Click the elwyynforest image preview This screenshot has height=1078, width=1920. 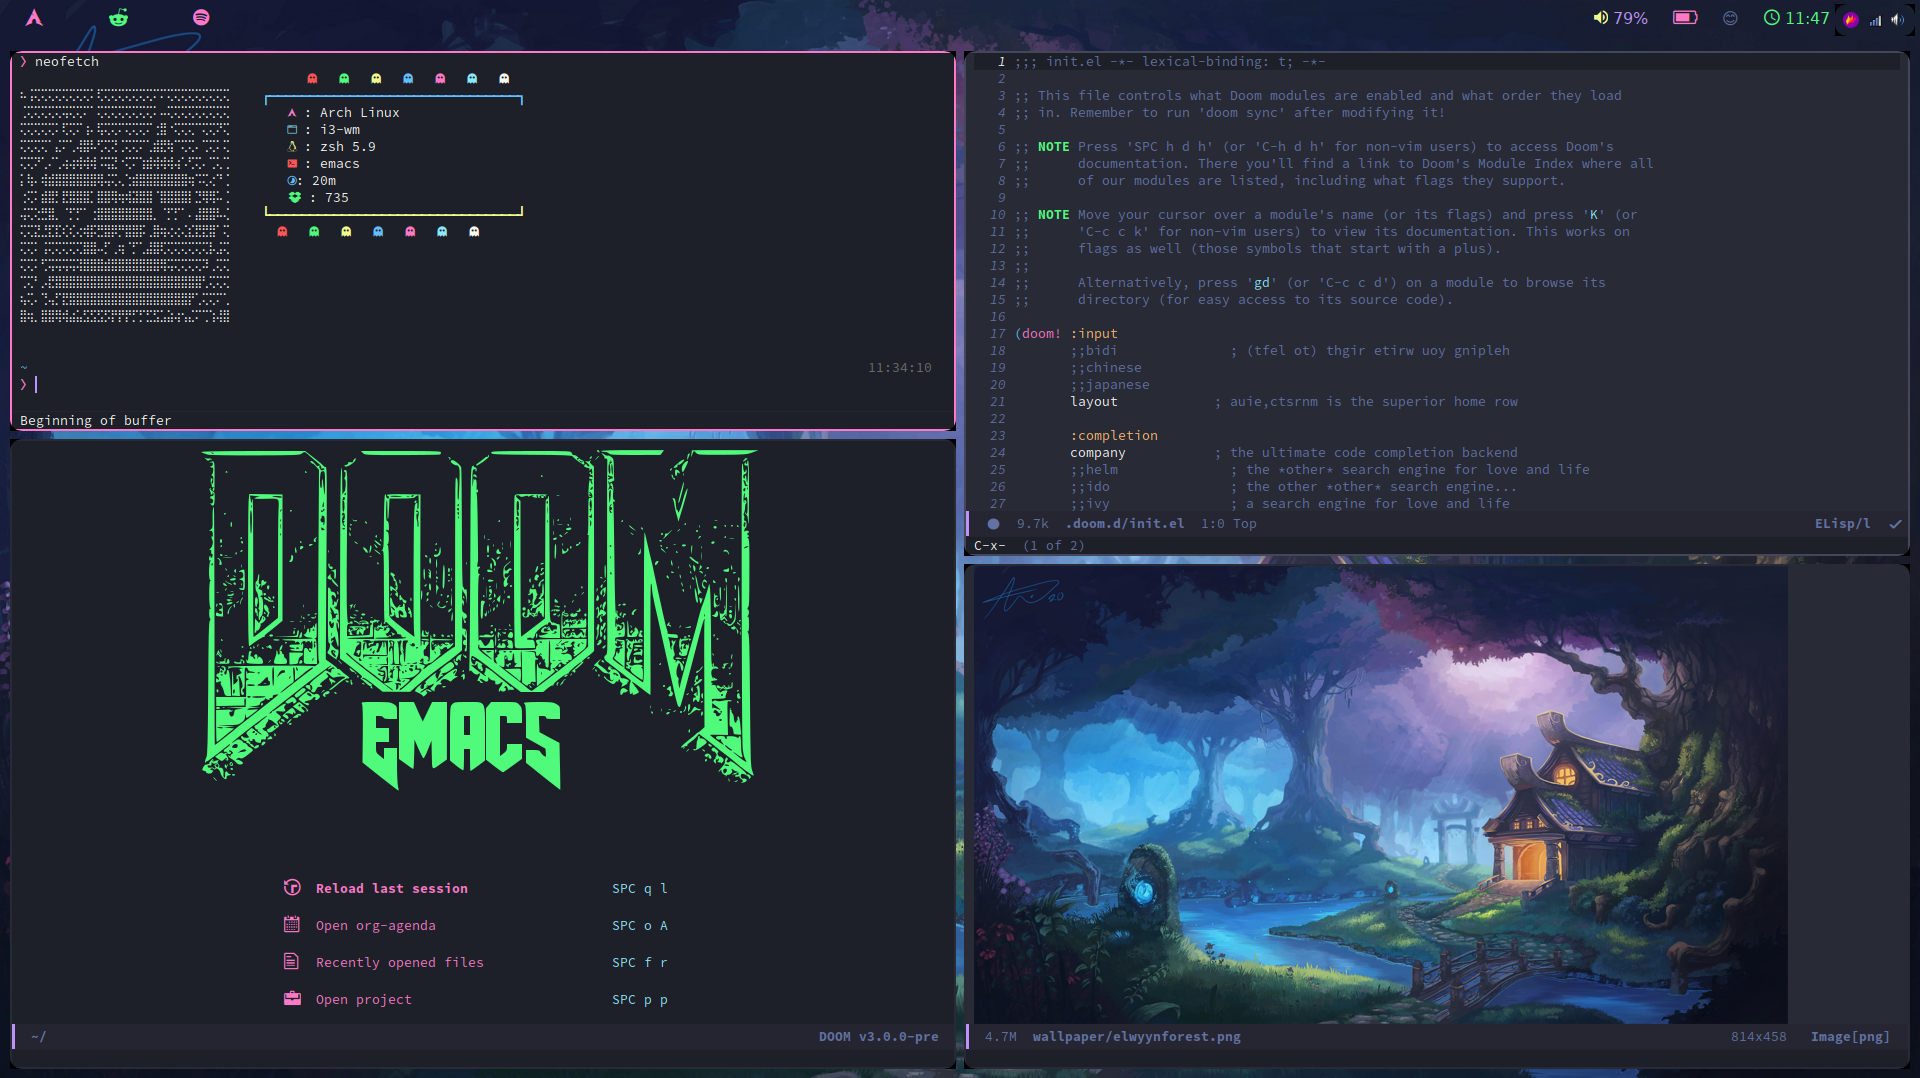(x=1381, y=794)
